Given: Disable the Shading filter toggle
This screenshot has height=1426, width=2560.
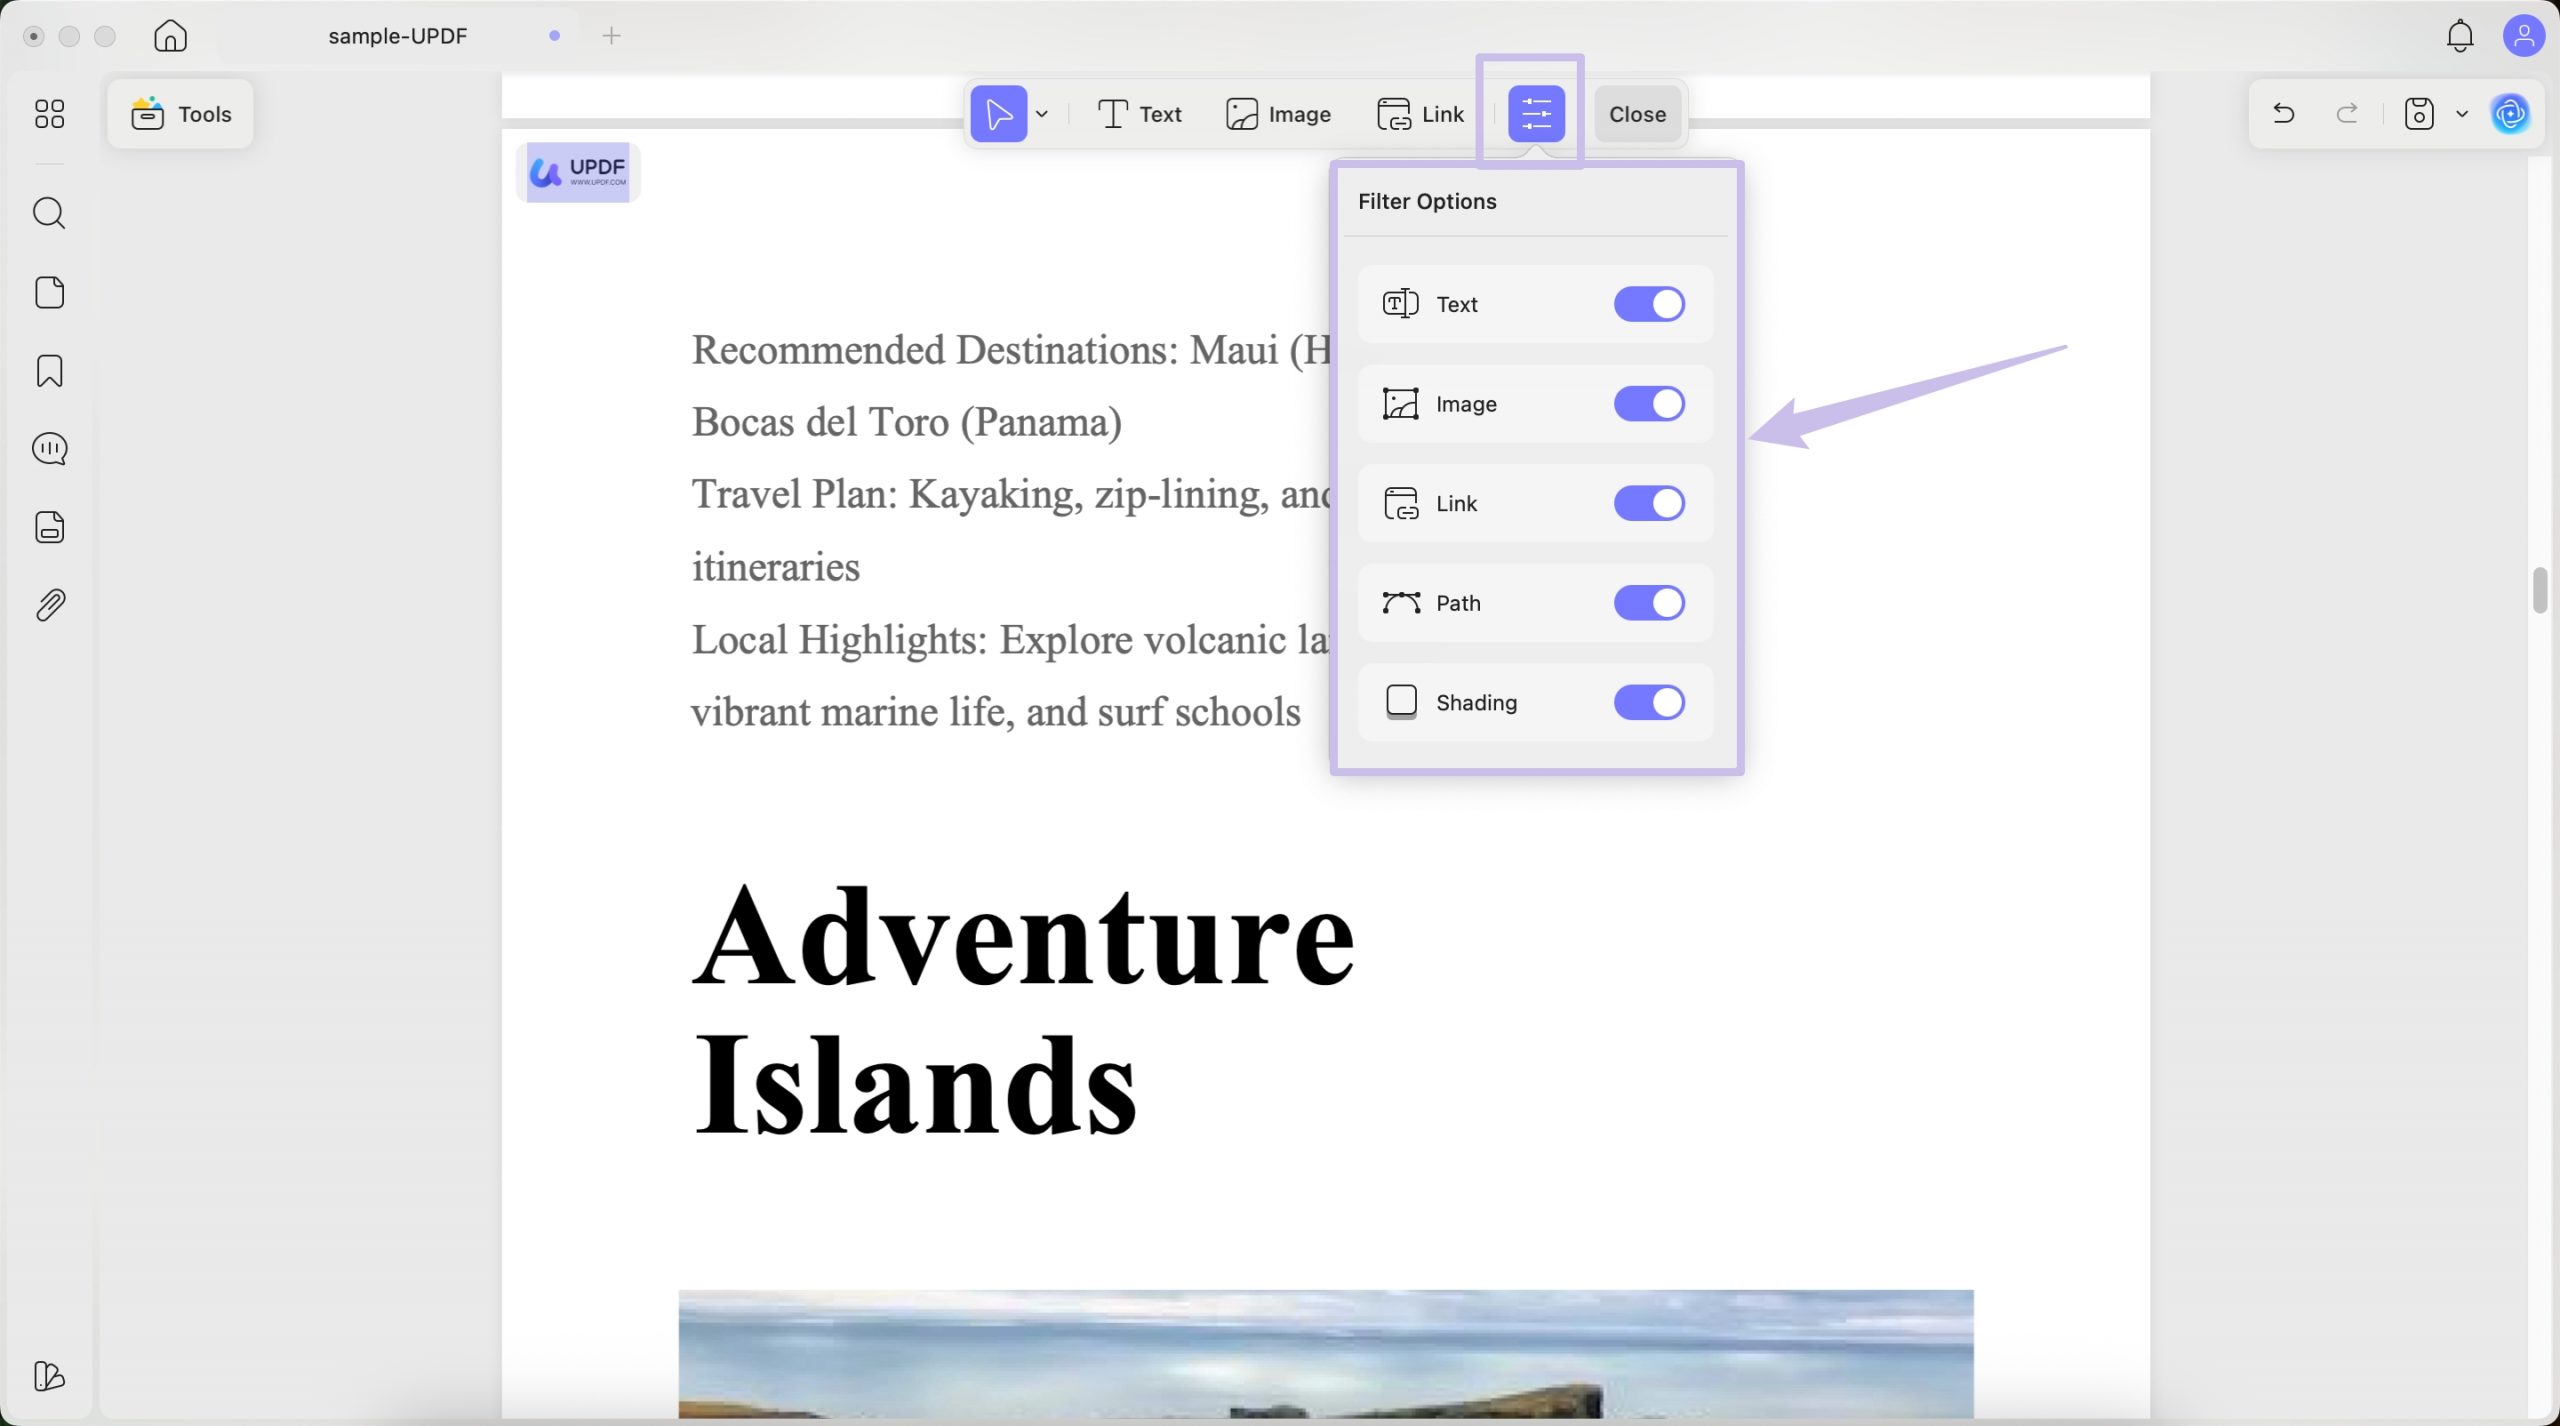Looking at the screenshot, I should pos(1648,702).
